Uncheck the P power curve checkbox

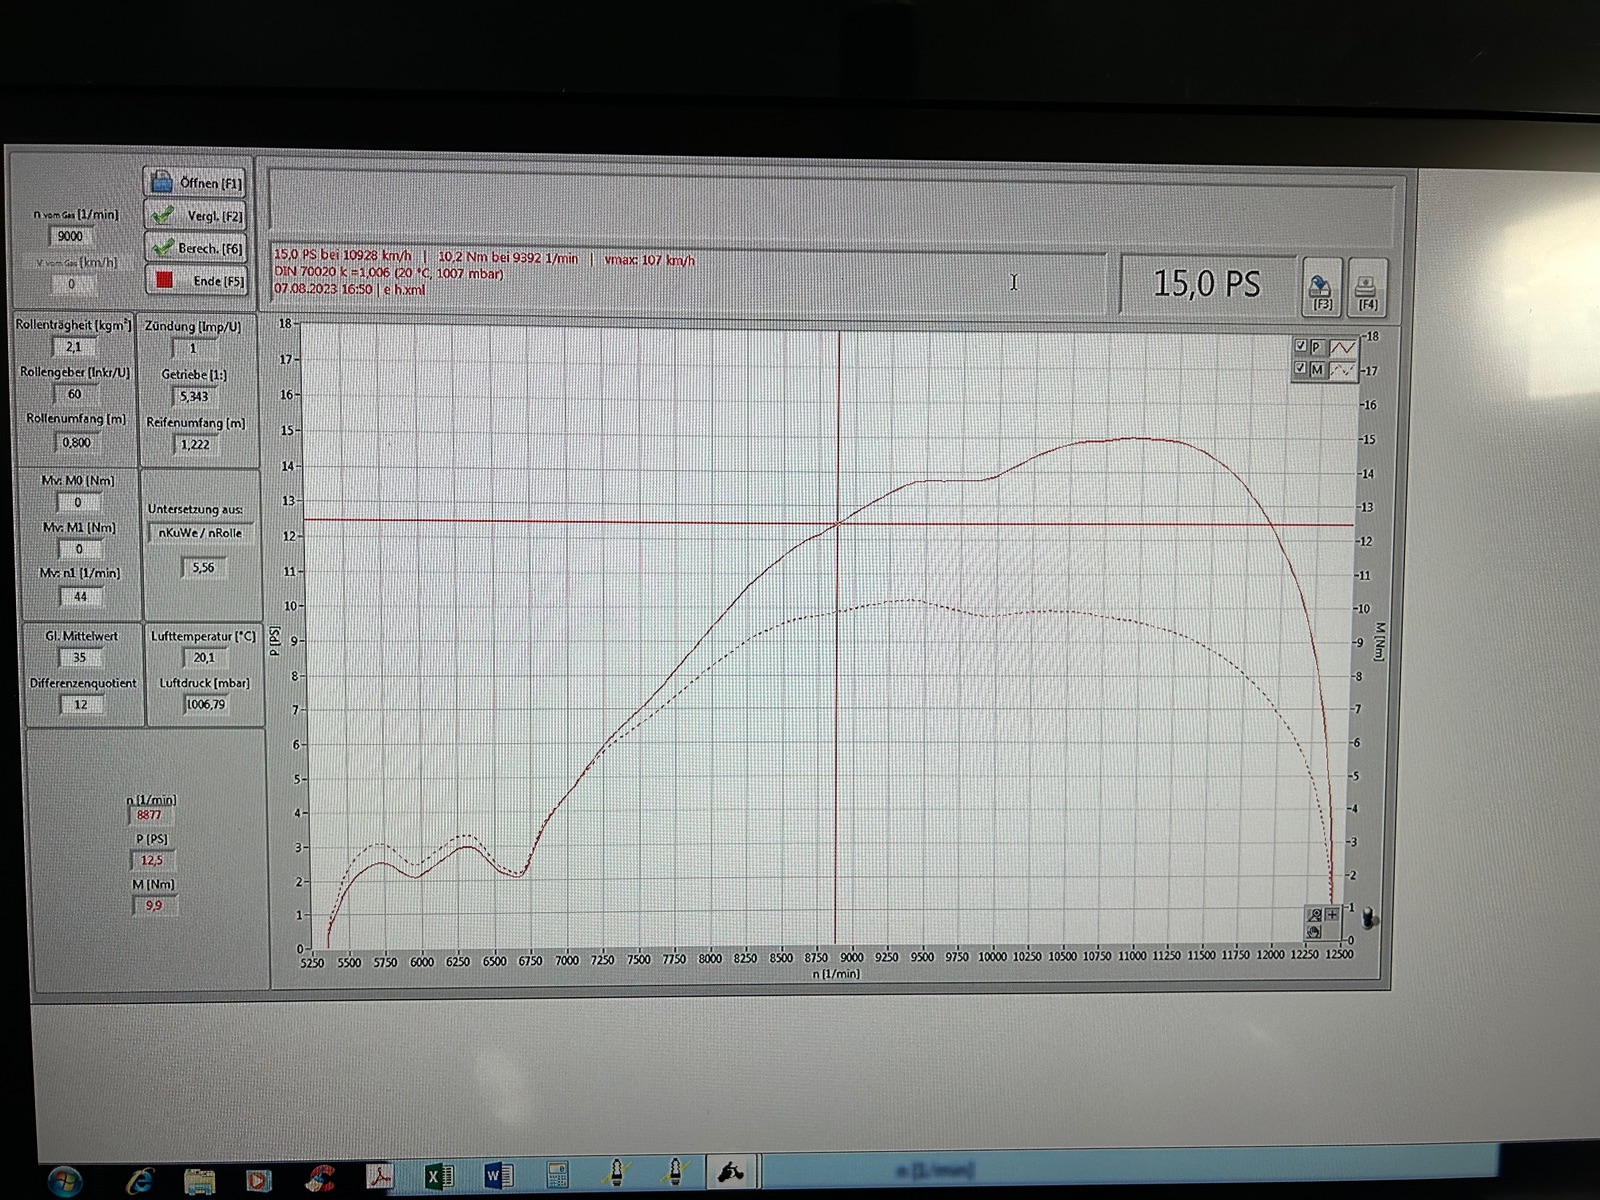click(x=1301, y=346)
